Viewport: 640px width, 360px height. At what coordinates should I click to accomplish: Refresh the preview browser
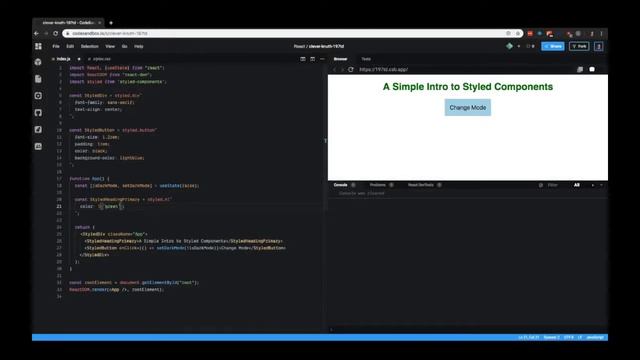351,69
